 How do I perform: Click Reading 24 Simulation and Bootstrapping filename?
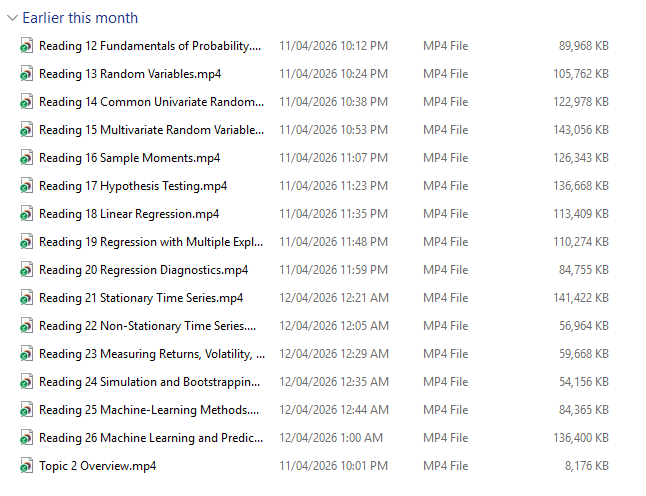150,382
